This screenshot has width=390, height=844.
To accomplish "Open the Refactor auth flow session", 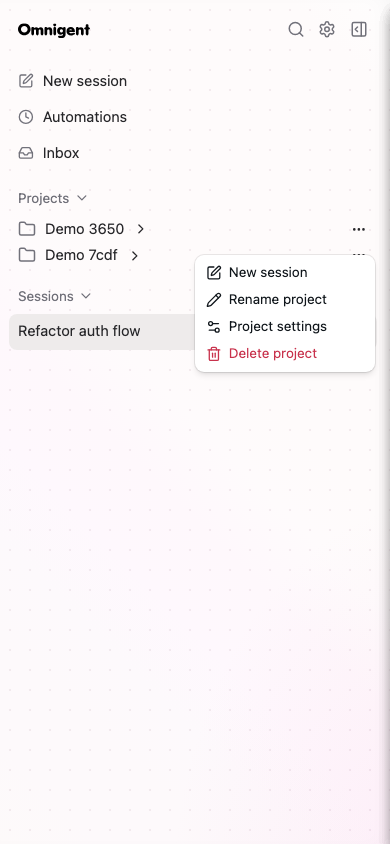I will [102, 332].
